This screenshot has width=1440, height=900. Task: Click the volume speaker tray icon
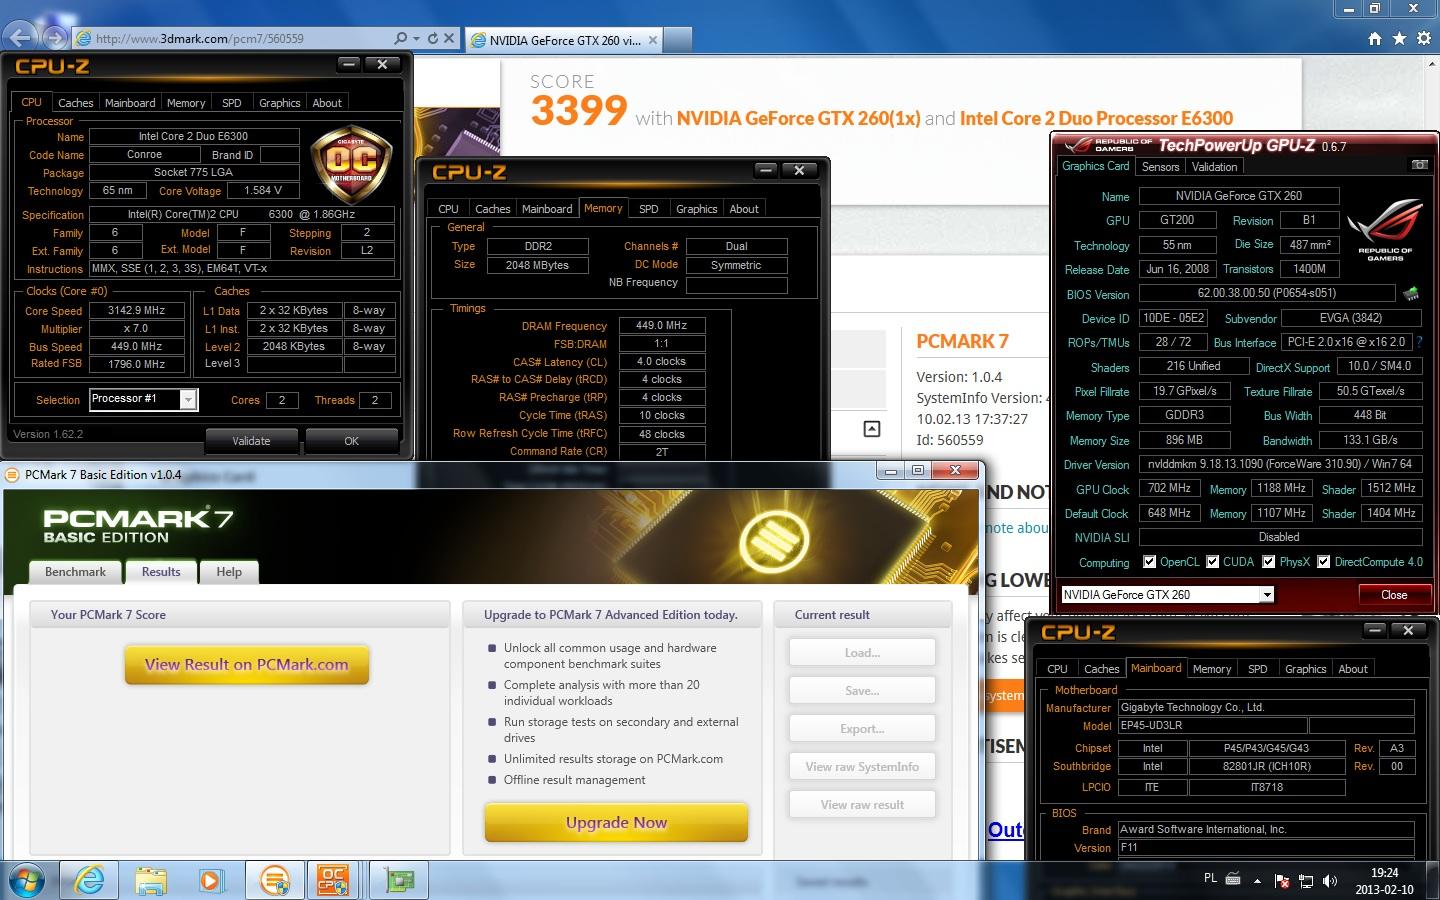(1330, 881)
